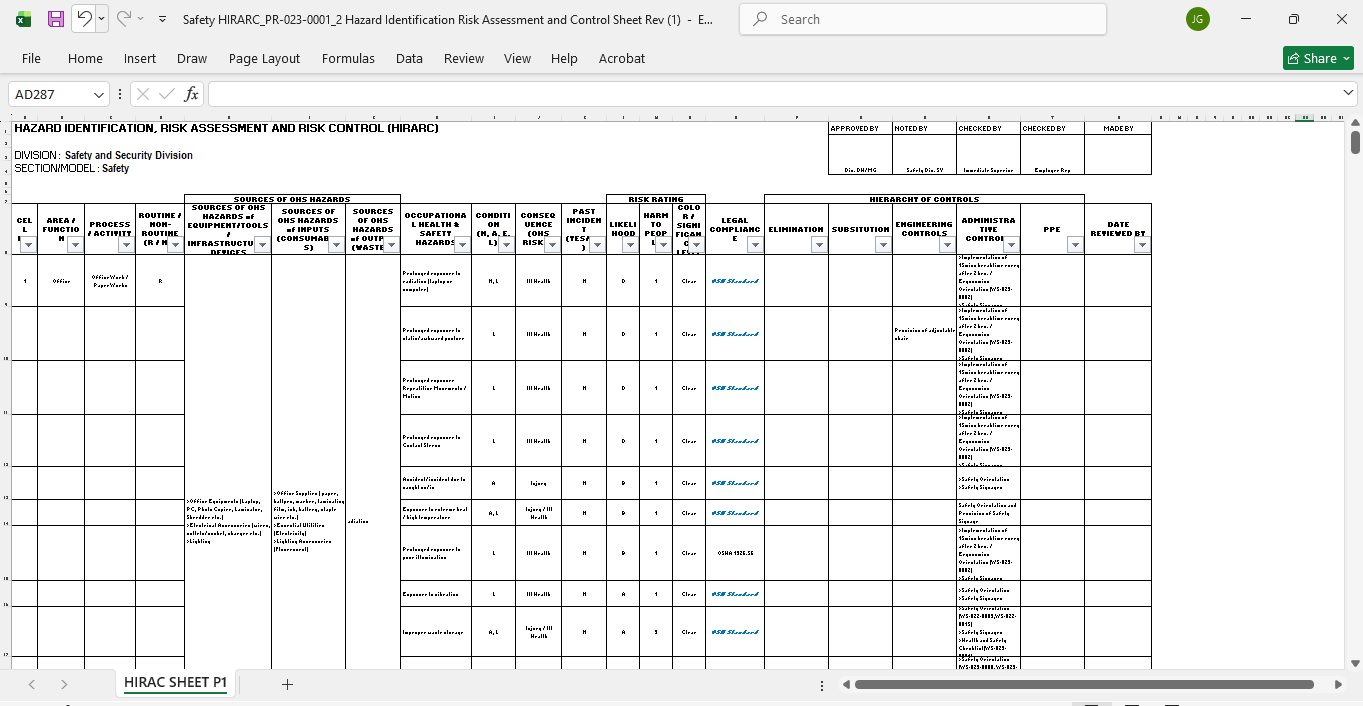Switch to the Insert tab
Image resolution: width=1363 pixels, height=706 pixels.
(x=140, y=58)
